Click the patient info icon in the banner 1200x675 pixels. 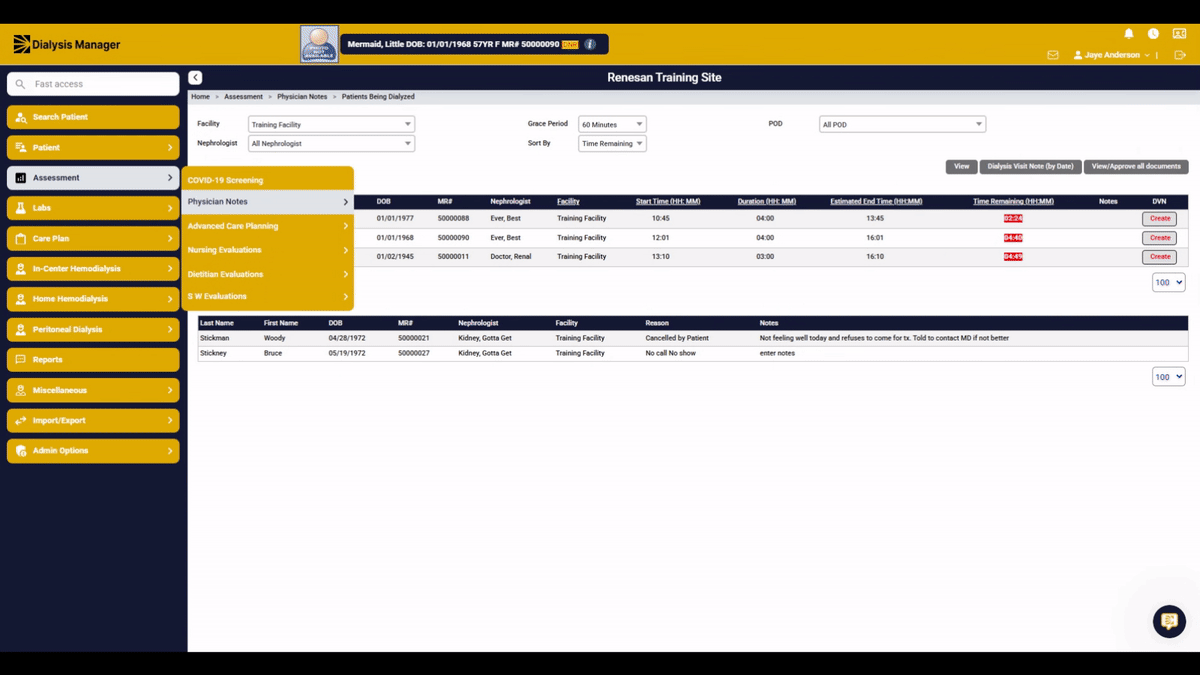point(590,45)
